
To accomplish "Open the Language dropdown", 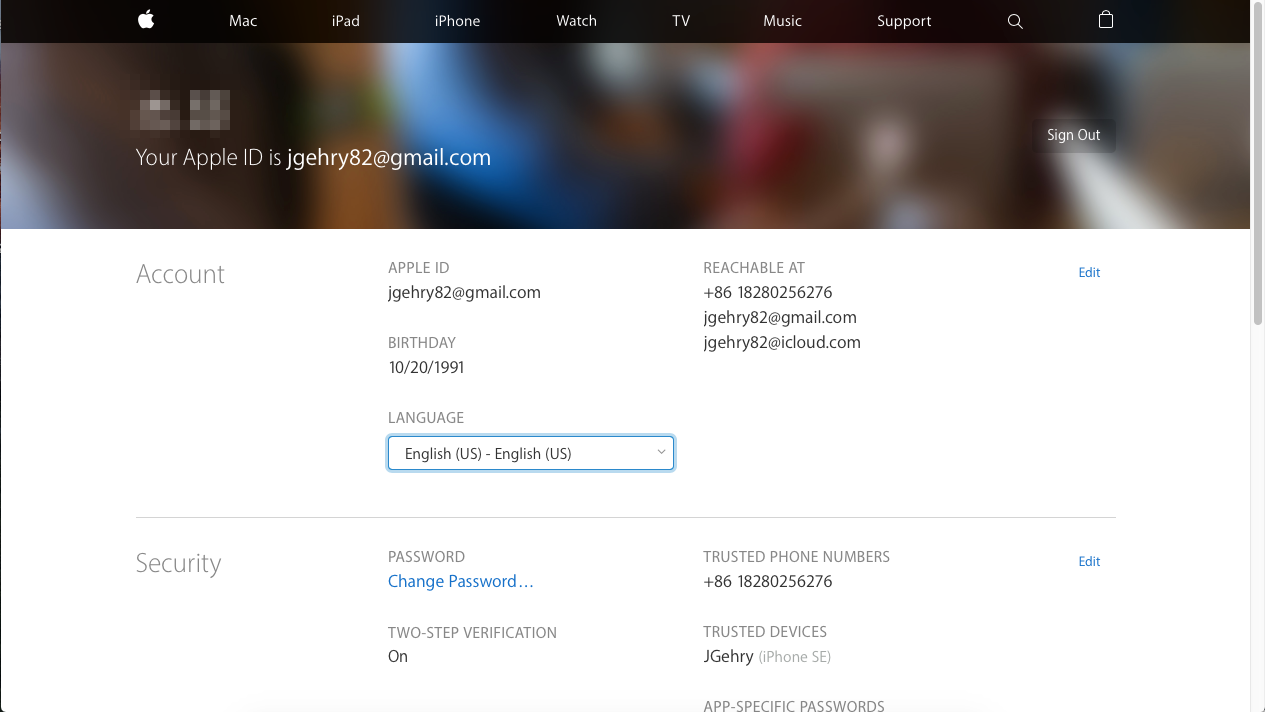I will [x=531, y=453].
